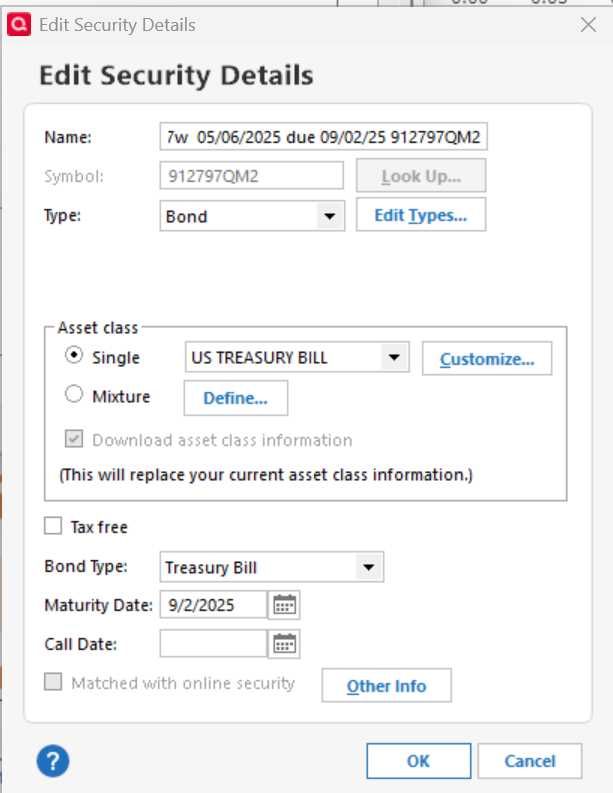This screenshot has height=793, width=613.
Task: Open the Customize asset class button
Action: [487, 359]
